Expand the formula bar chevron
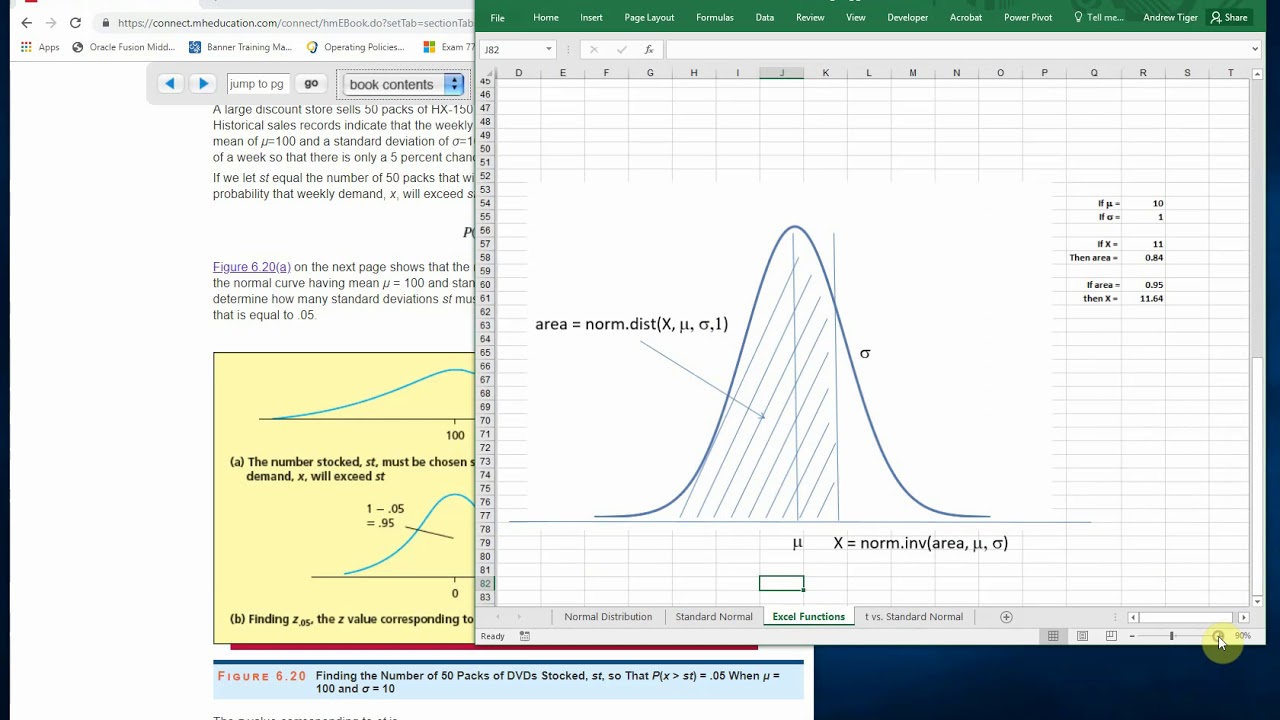 (1255, 49)
